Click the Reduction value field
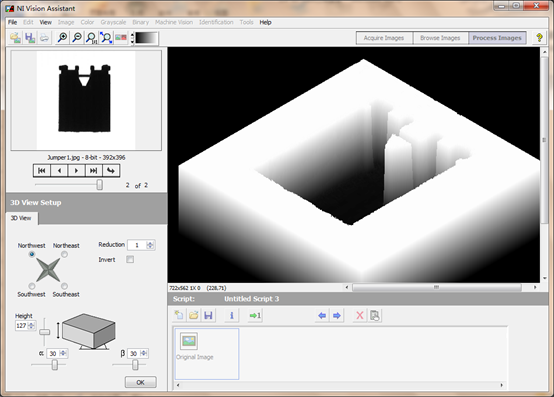This screenshot has width=554, height=397. [x=137, y=245]
